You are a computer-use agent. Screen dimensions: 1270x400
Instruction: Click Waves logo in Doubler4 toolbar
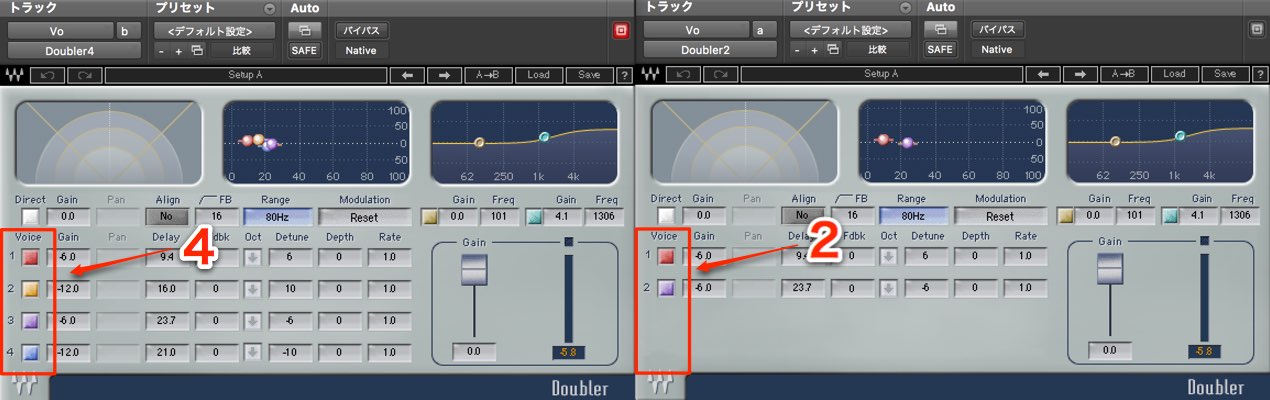[14, 75]
